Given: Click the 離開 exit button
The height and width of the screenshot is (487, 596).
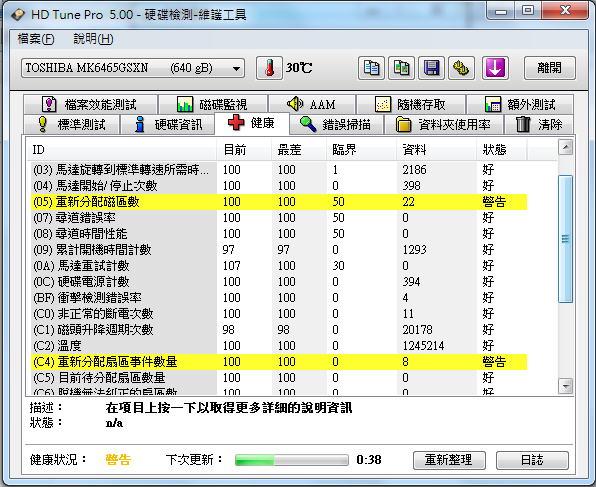Looking at the screenshot, I should tap(550, 68).
